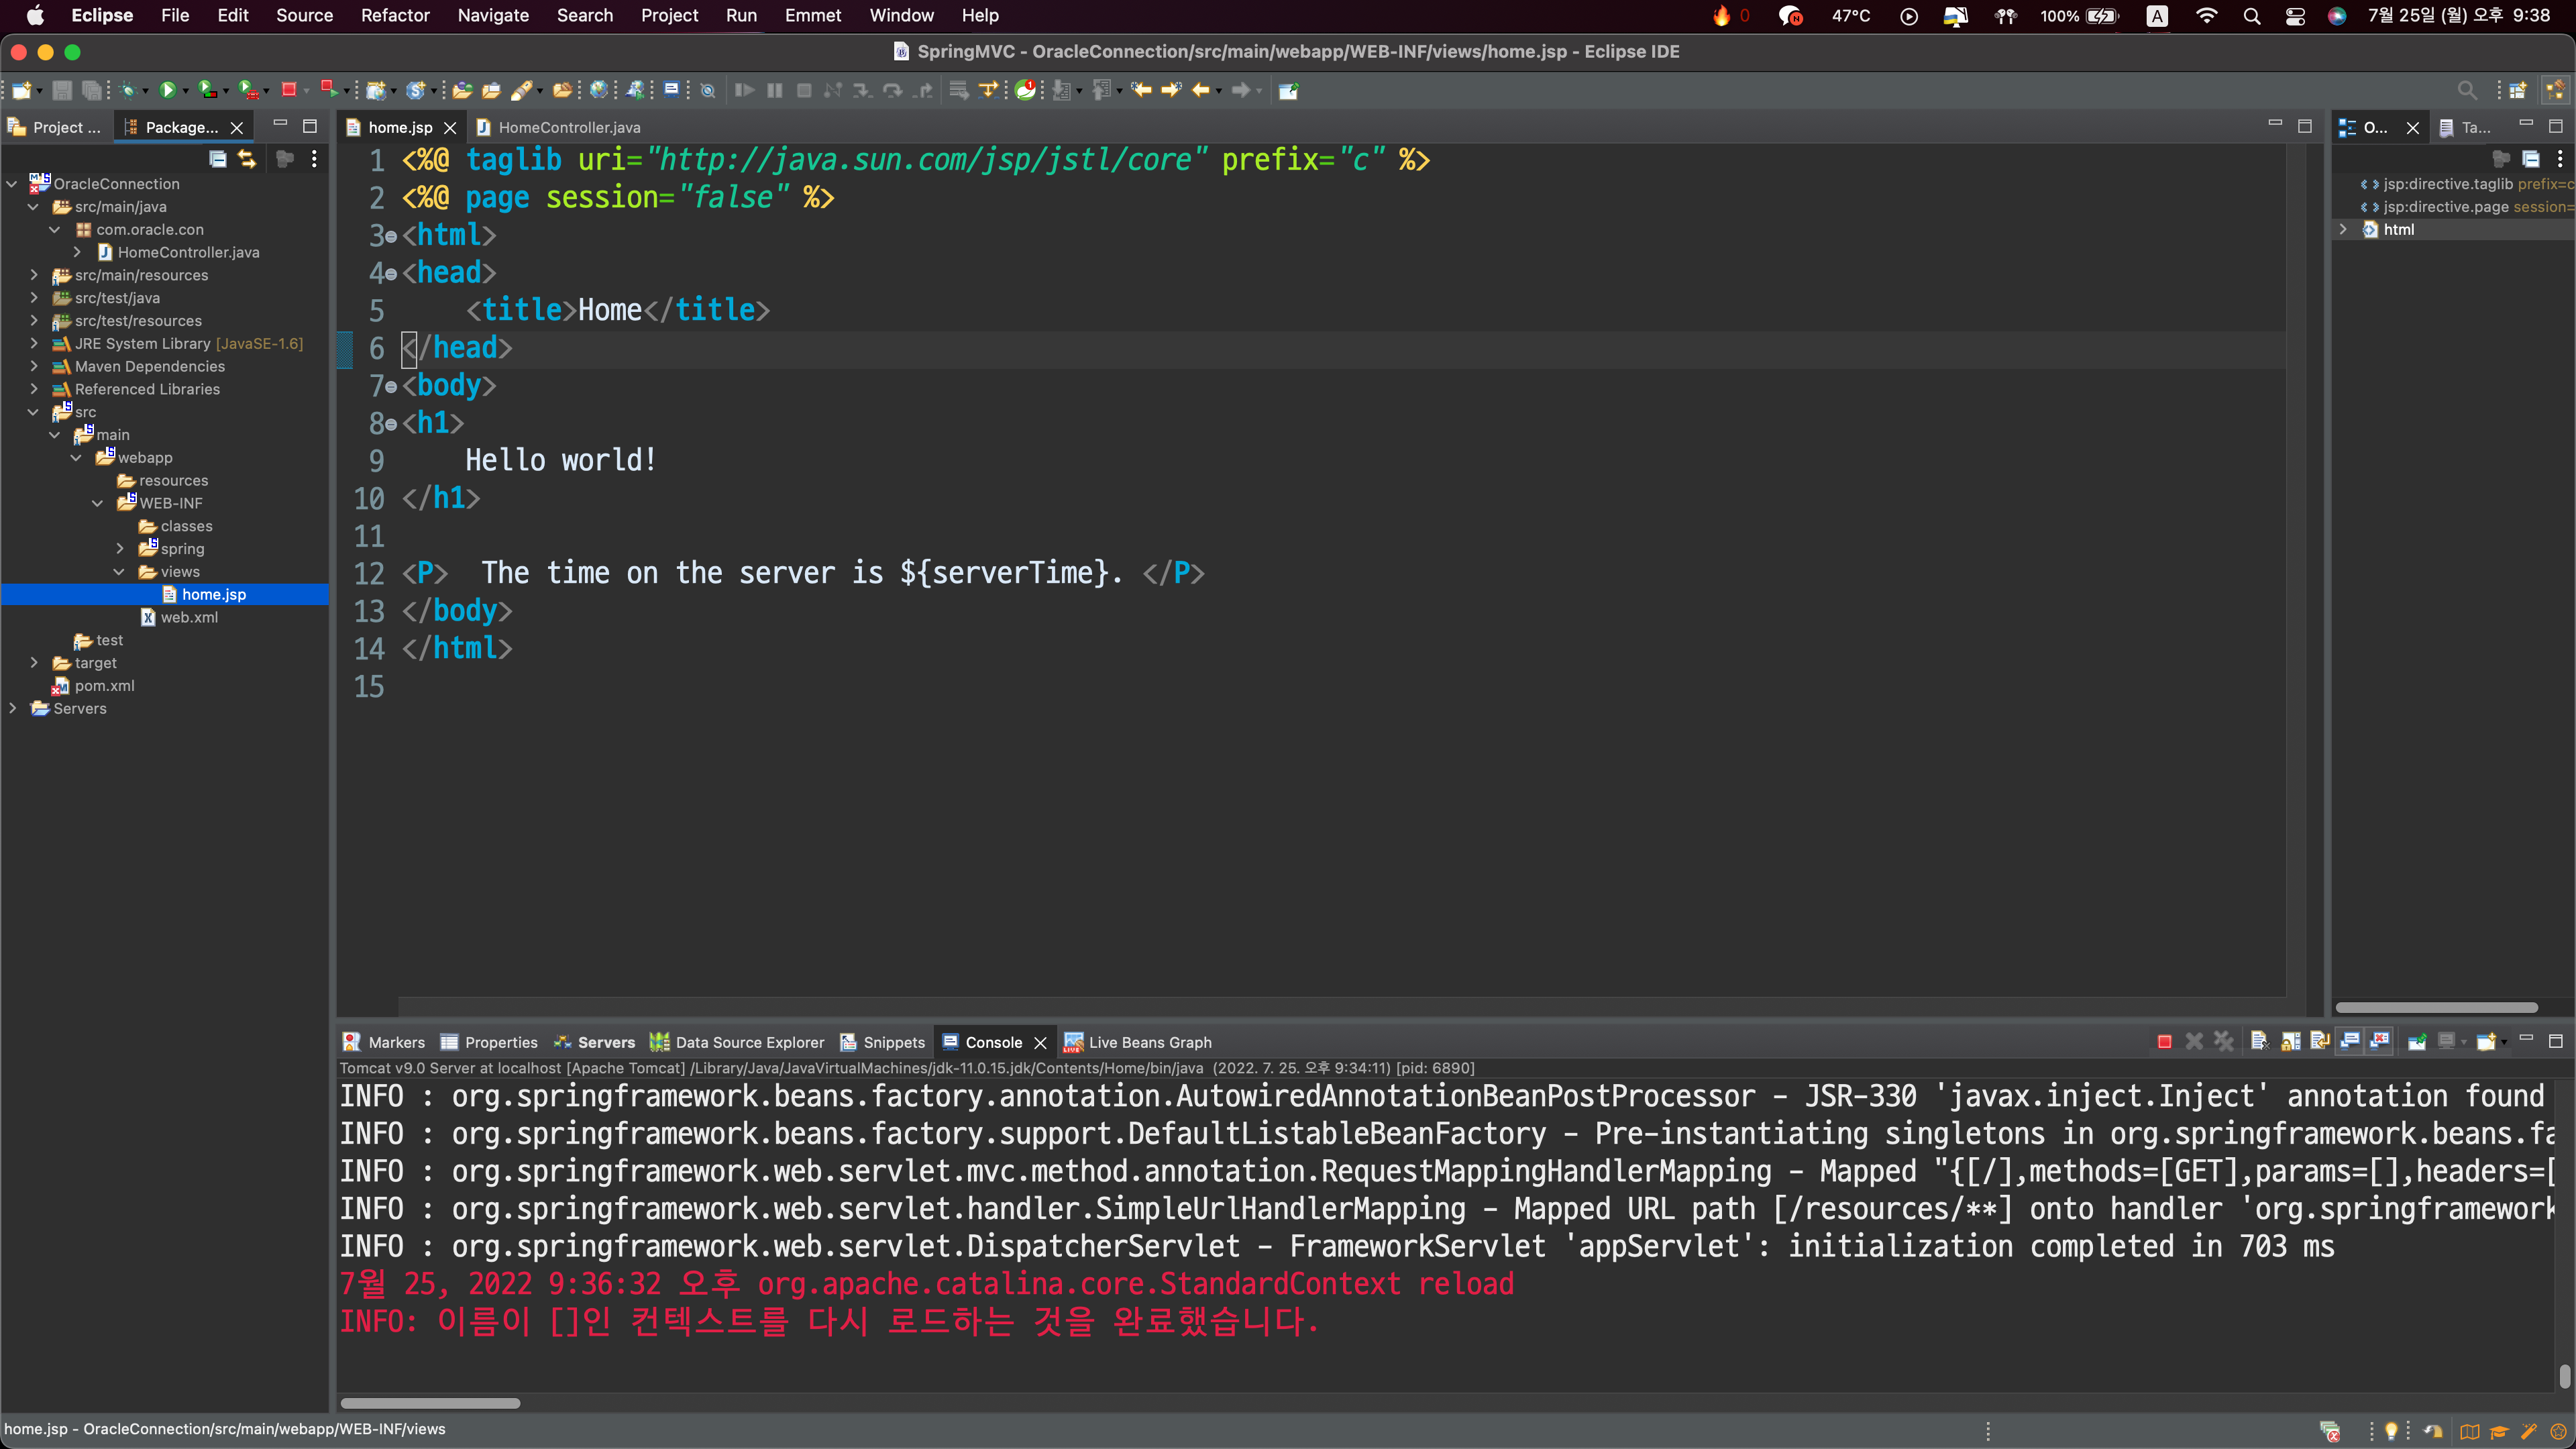The image size is (2576, 1449).
Task: Open the Servers view tab
Action: coord(605,1042)
